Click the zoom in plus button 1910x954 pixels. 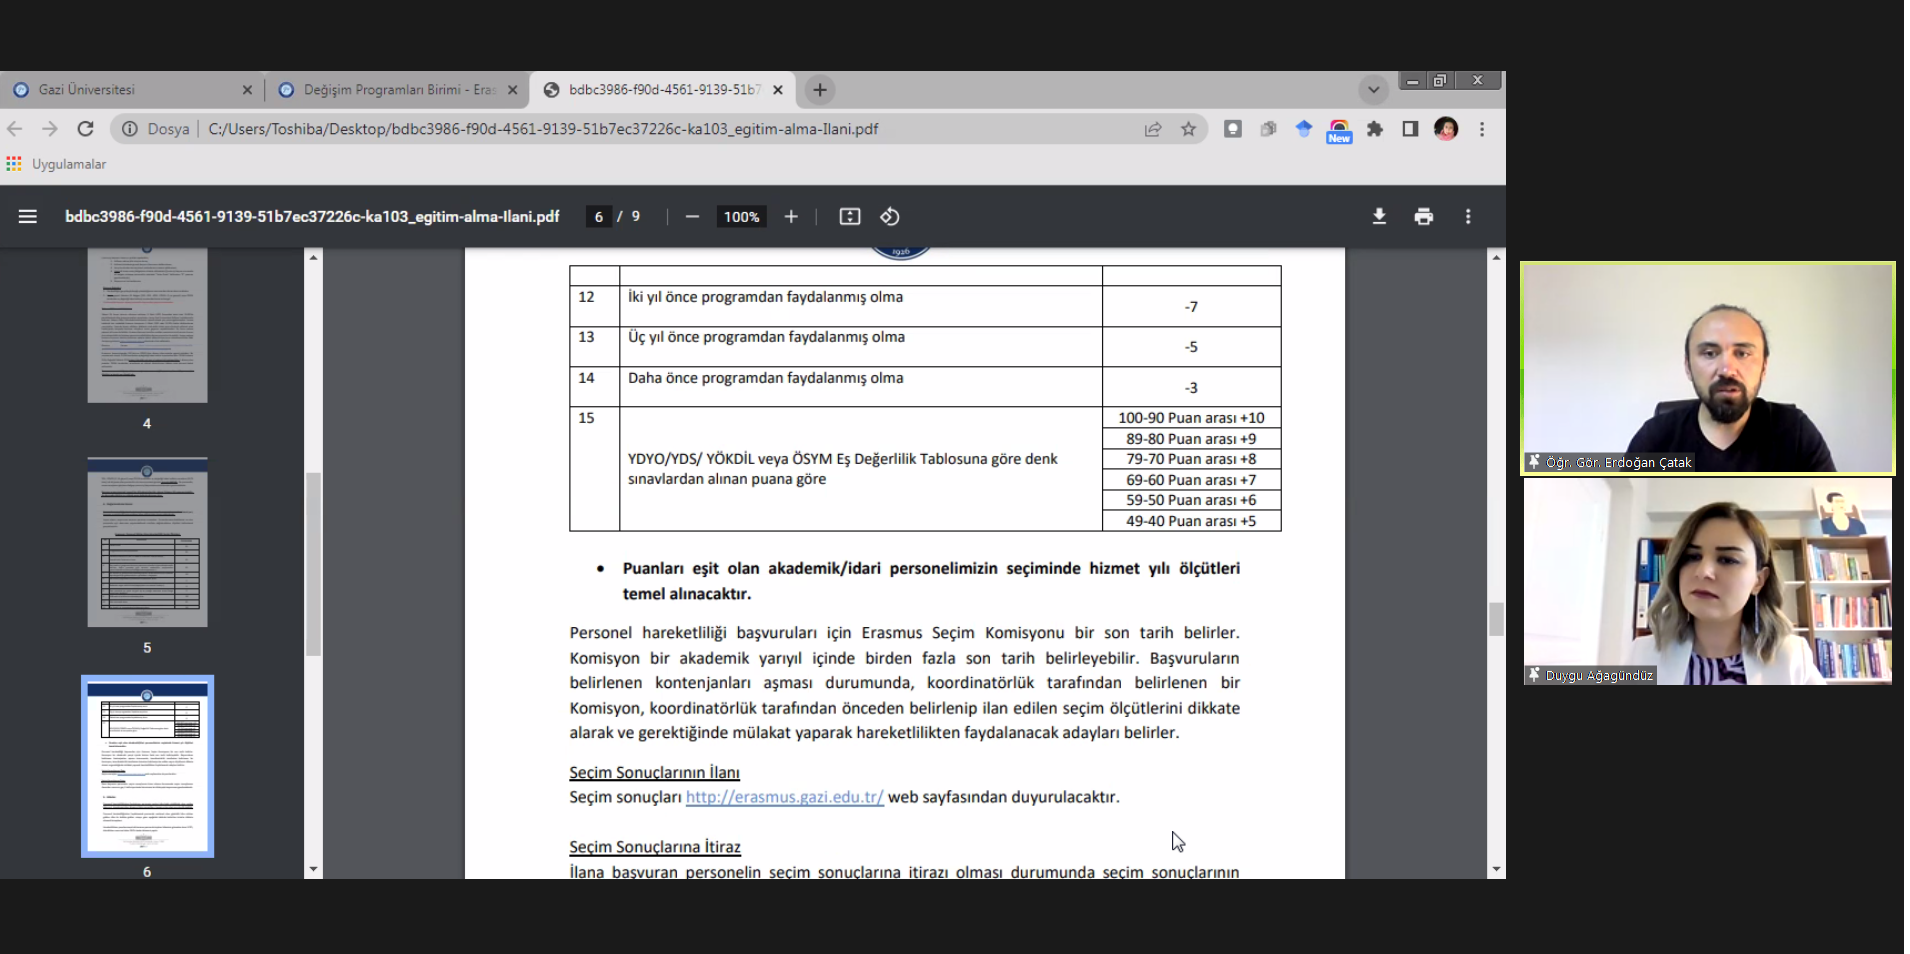click(791, 217)
